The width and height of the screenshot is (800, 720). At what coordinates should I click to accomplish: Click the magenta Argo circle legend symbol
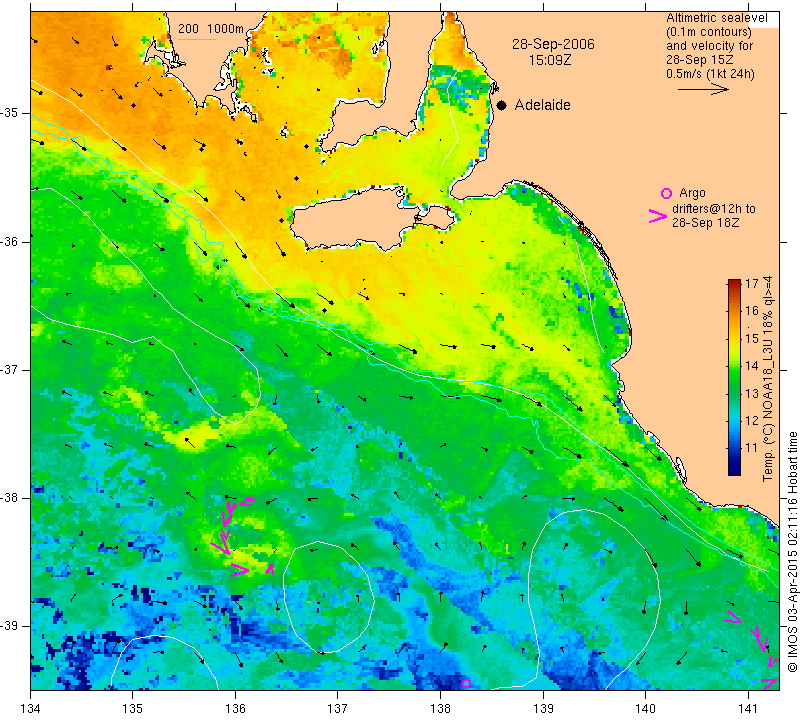tap(666, 193)
